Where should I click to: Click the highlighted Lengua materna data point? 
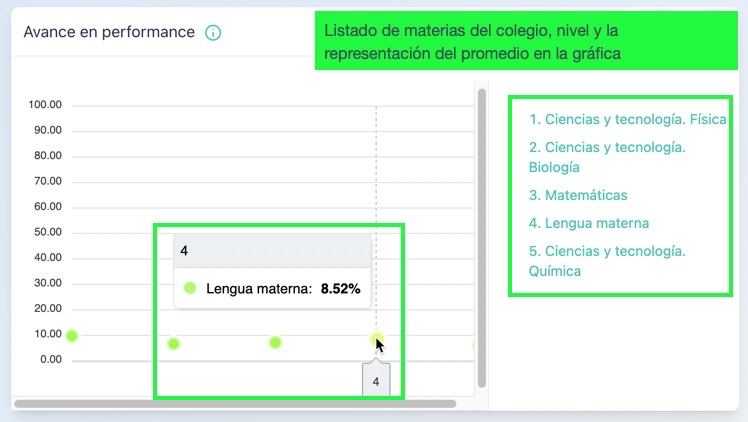tap(376, 339)
